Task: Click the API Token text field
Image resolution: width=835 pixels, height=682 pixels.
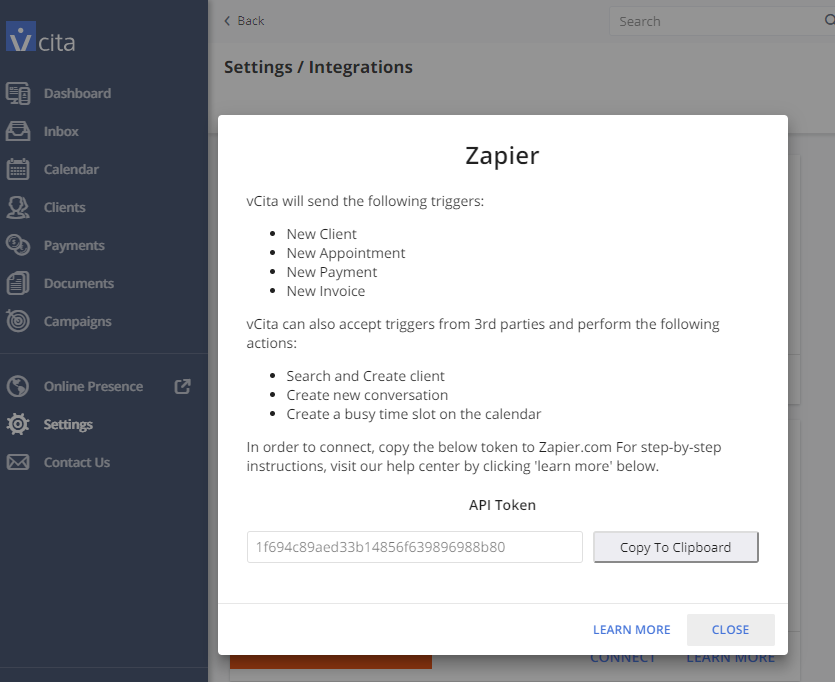Action: point(414,547)
